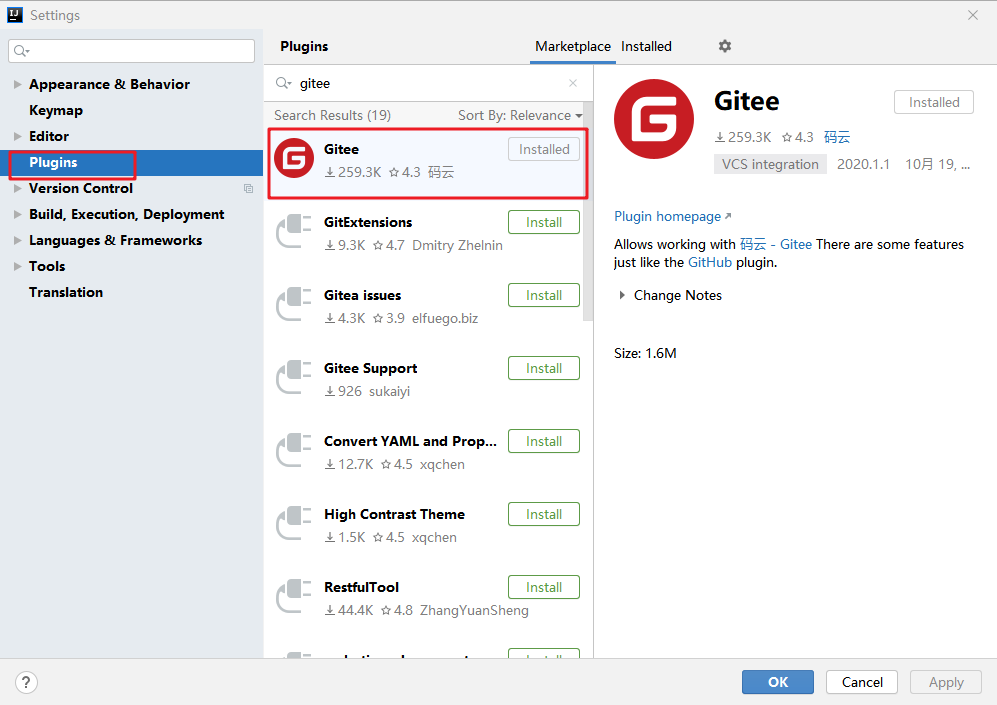Install the RestfulTool plugin
Image resolution: width=997 pixels, height=705 pixels.
point(544,588)
